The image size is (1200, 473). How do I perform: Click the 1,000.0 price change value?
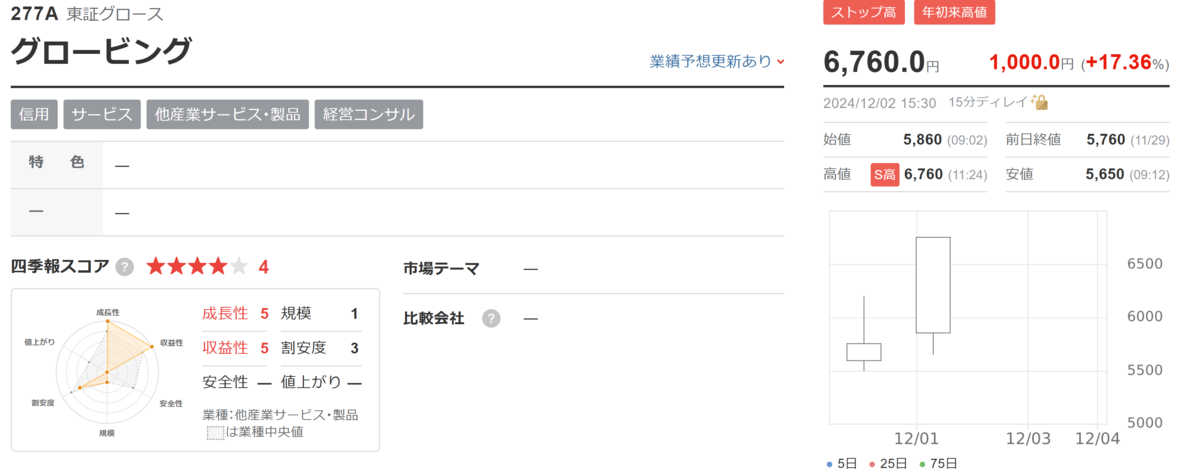[x=1024, y=62]
